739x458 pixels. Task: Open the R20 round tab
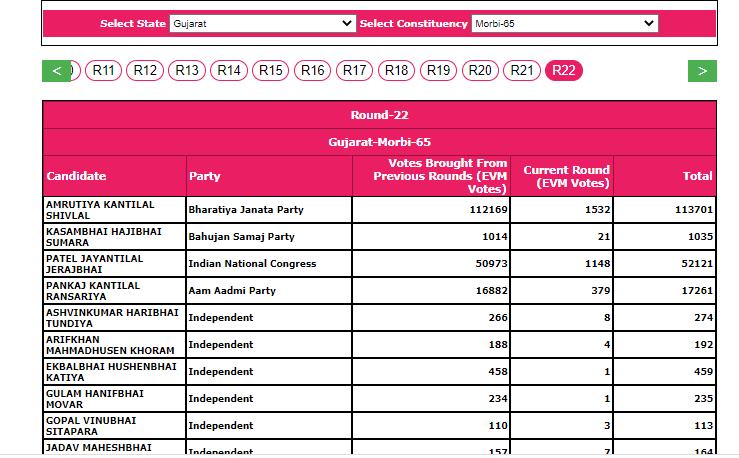point(480,70)
